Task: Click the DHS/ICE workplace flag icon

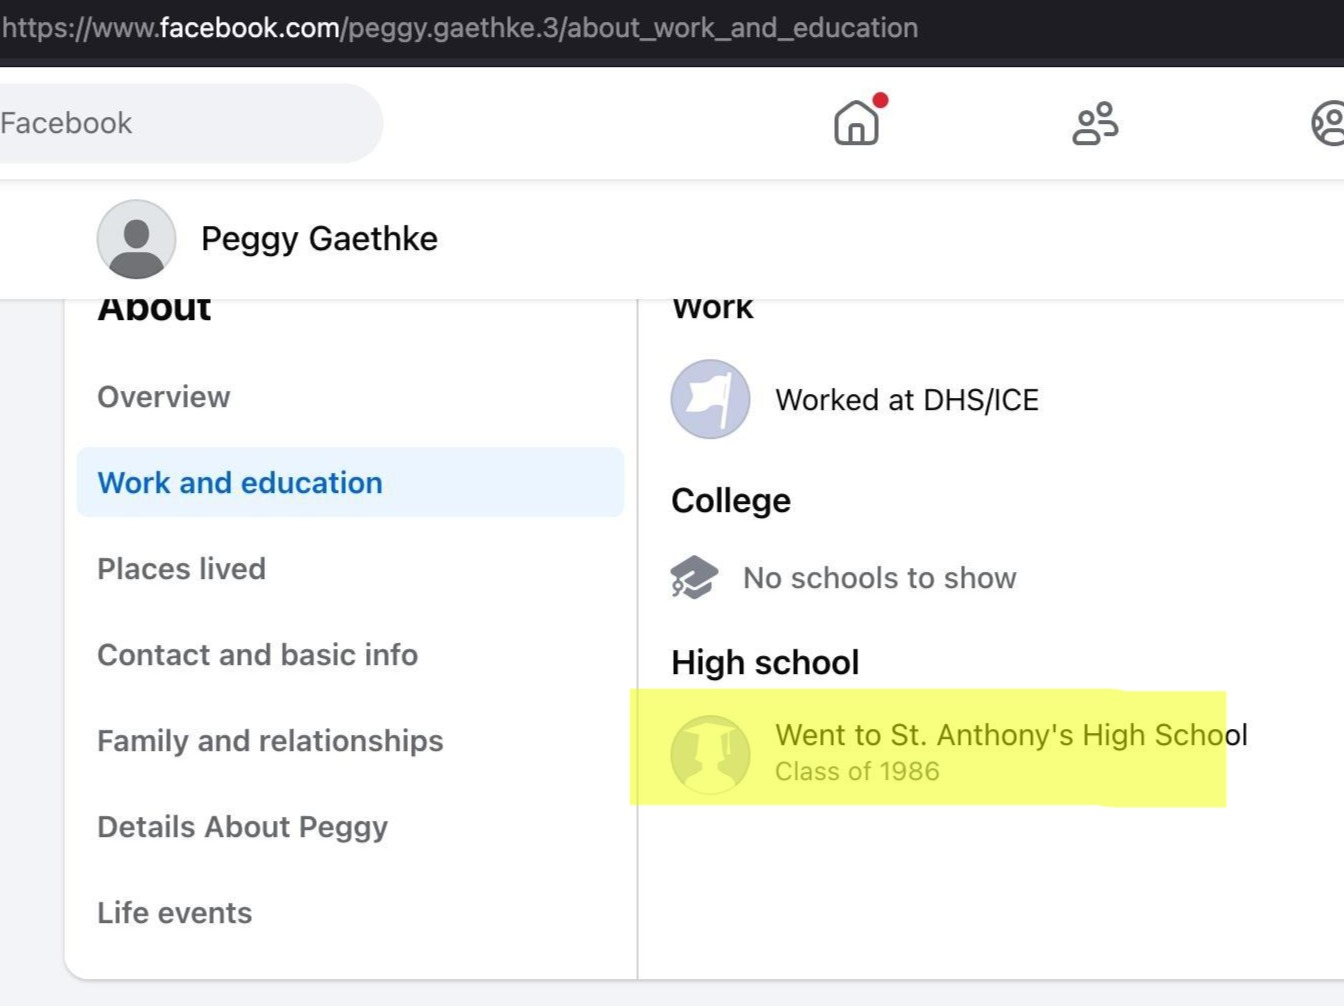Action: [710, 399]
